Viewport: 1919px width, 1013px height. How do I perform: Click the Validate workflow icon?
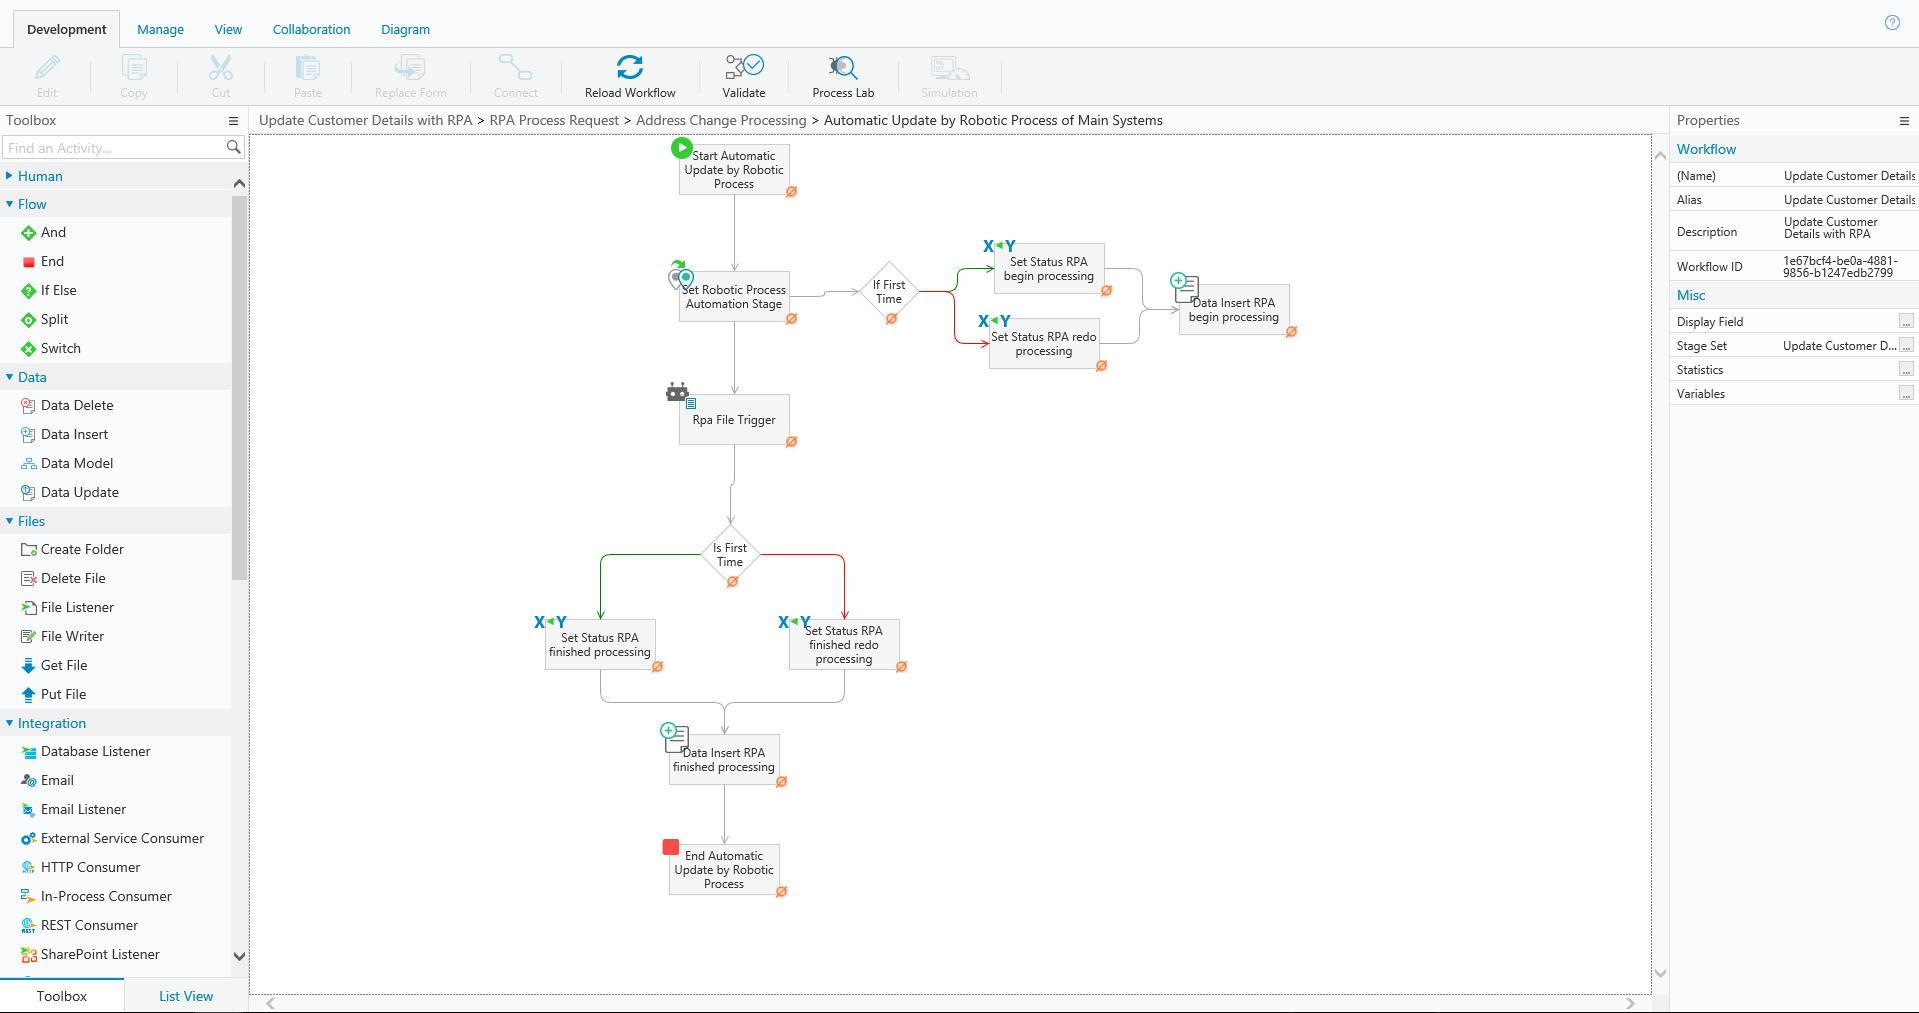pos(744,67)
